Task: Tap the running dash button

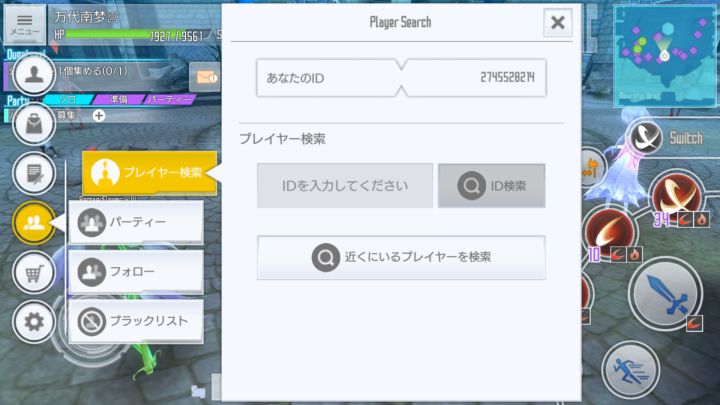Action: (631, 370)
